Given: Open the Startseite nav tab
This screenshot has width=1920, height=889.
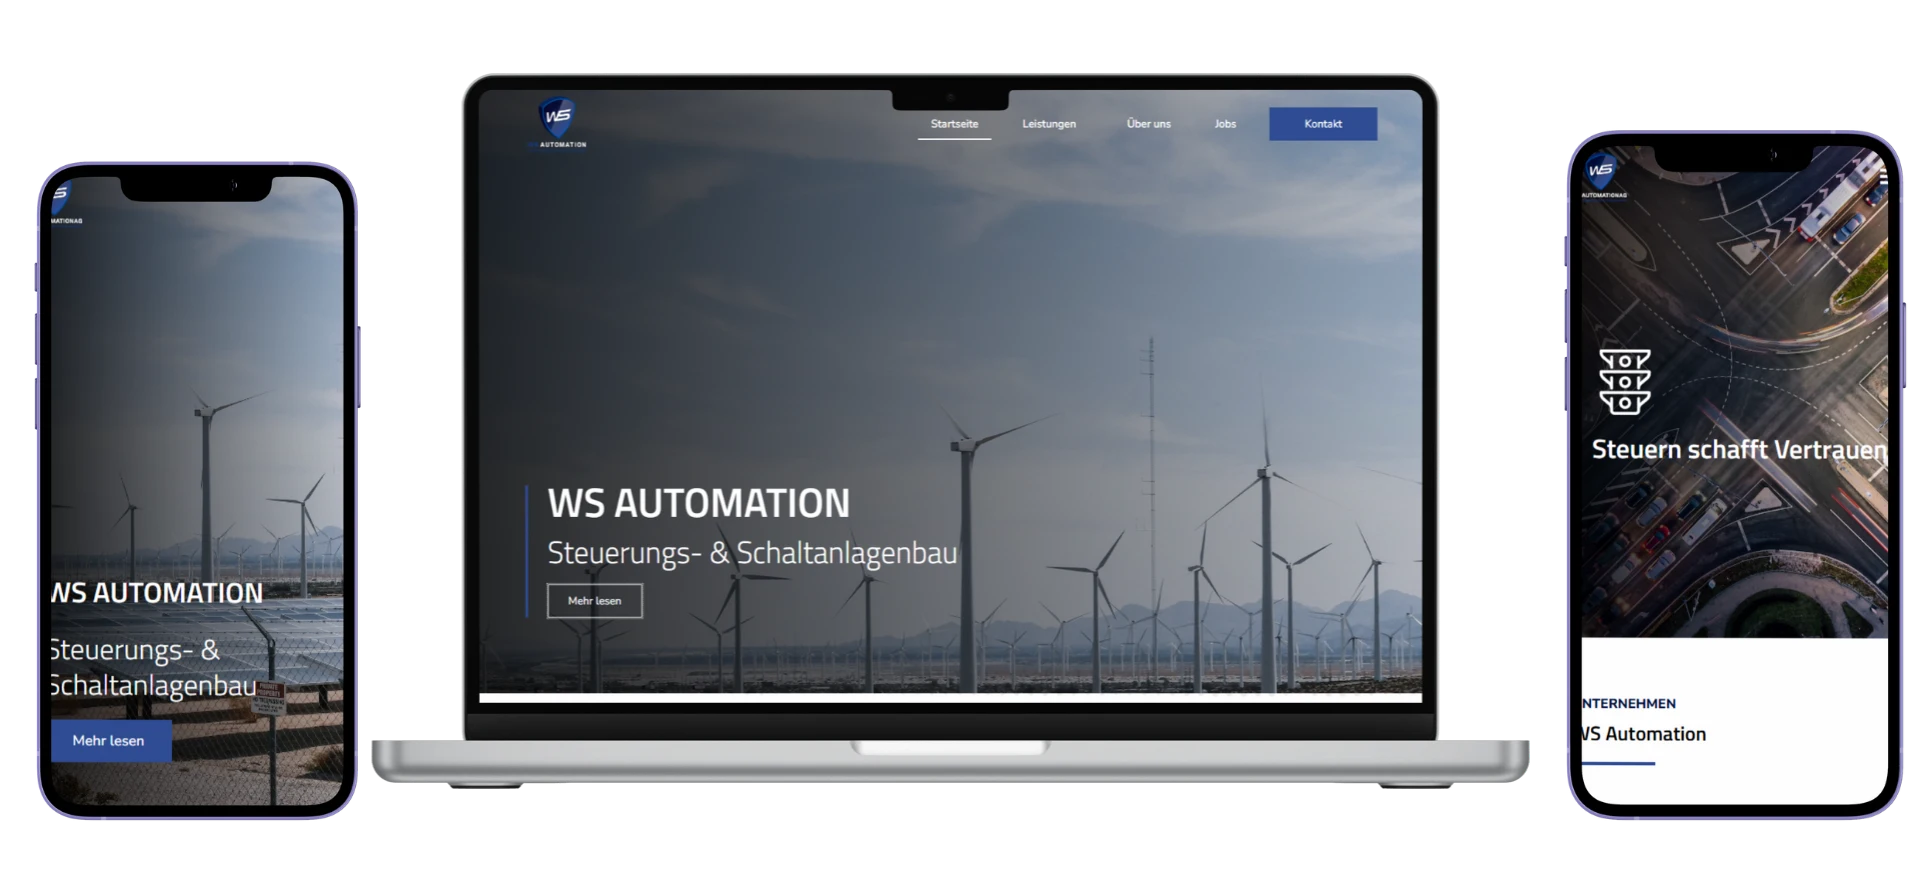Looking at the screenshot, I should click(954, 124).
